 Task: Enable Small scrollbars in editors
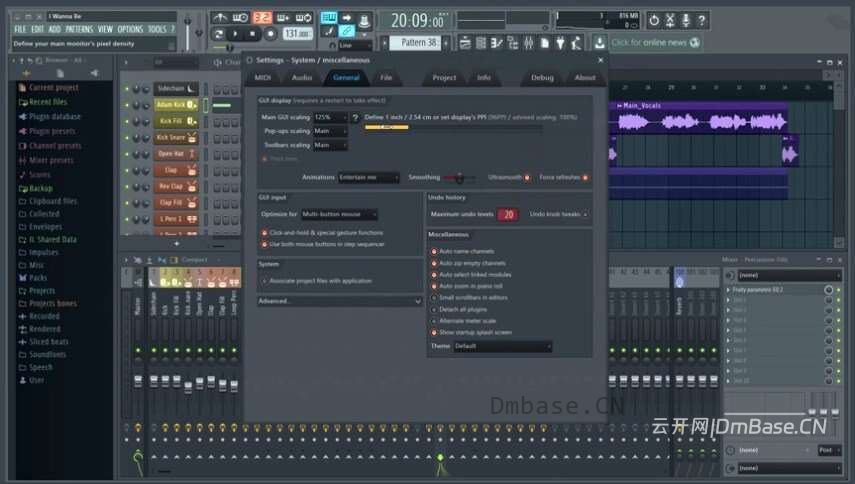[x=434, y=298]
